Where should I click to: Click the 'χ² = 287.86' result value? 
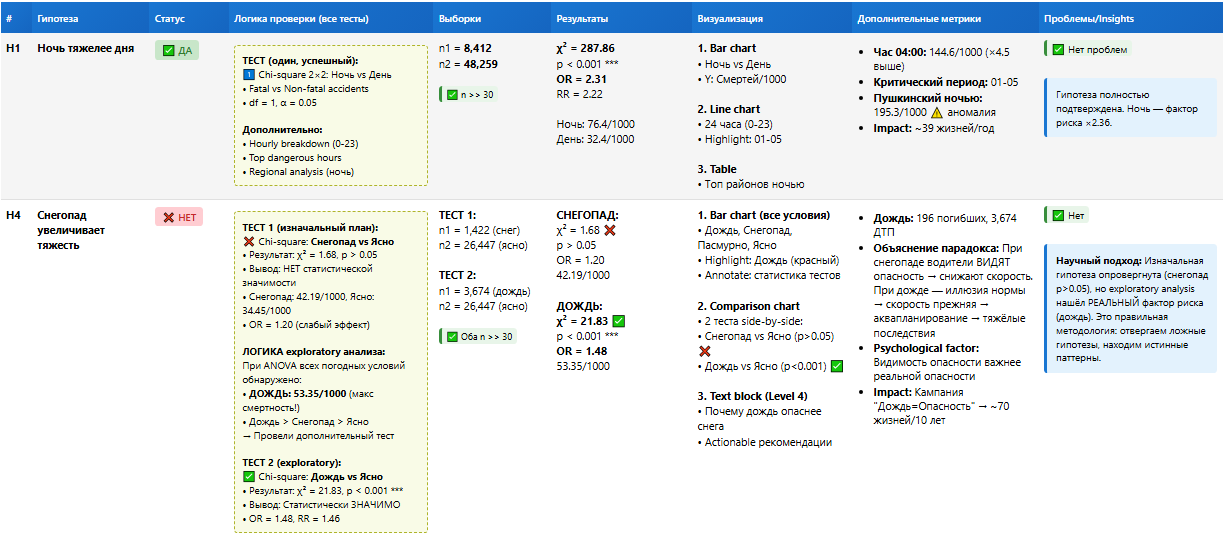[x=585, y=48]
